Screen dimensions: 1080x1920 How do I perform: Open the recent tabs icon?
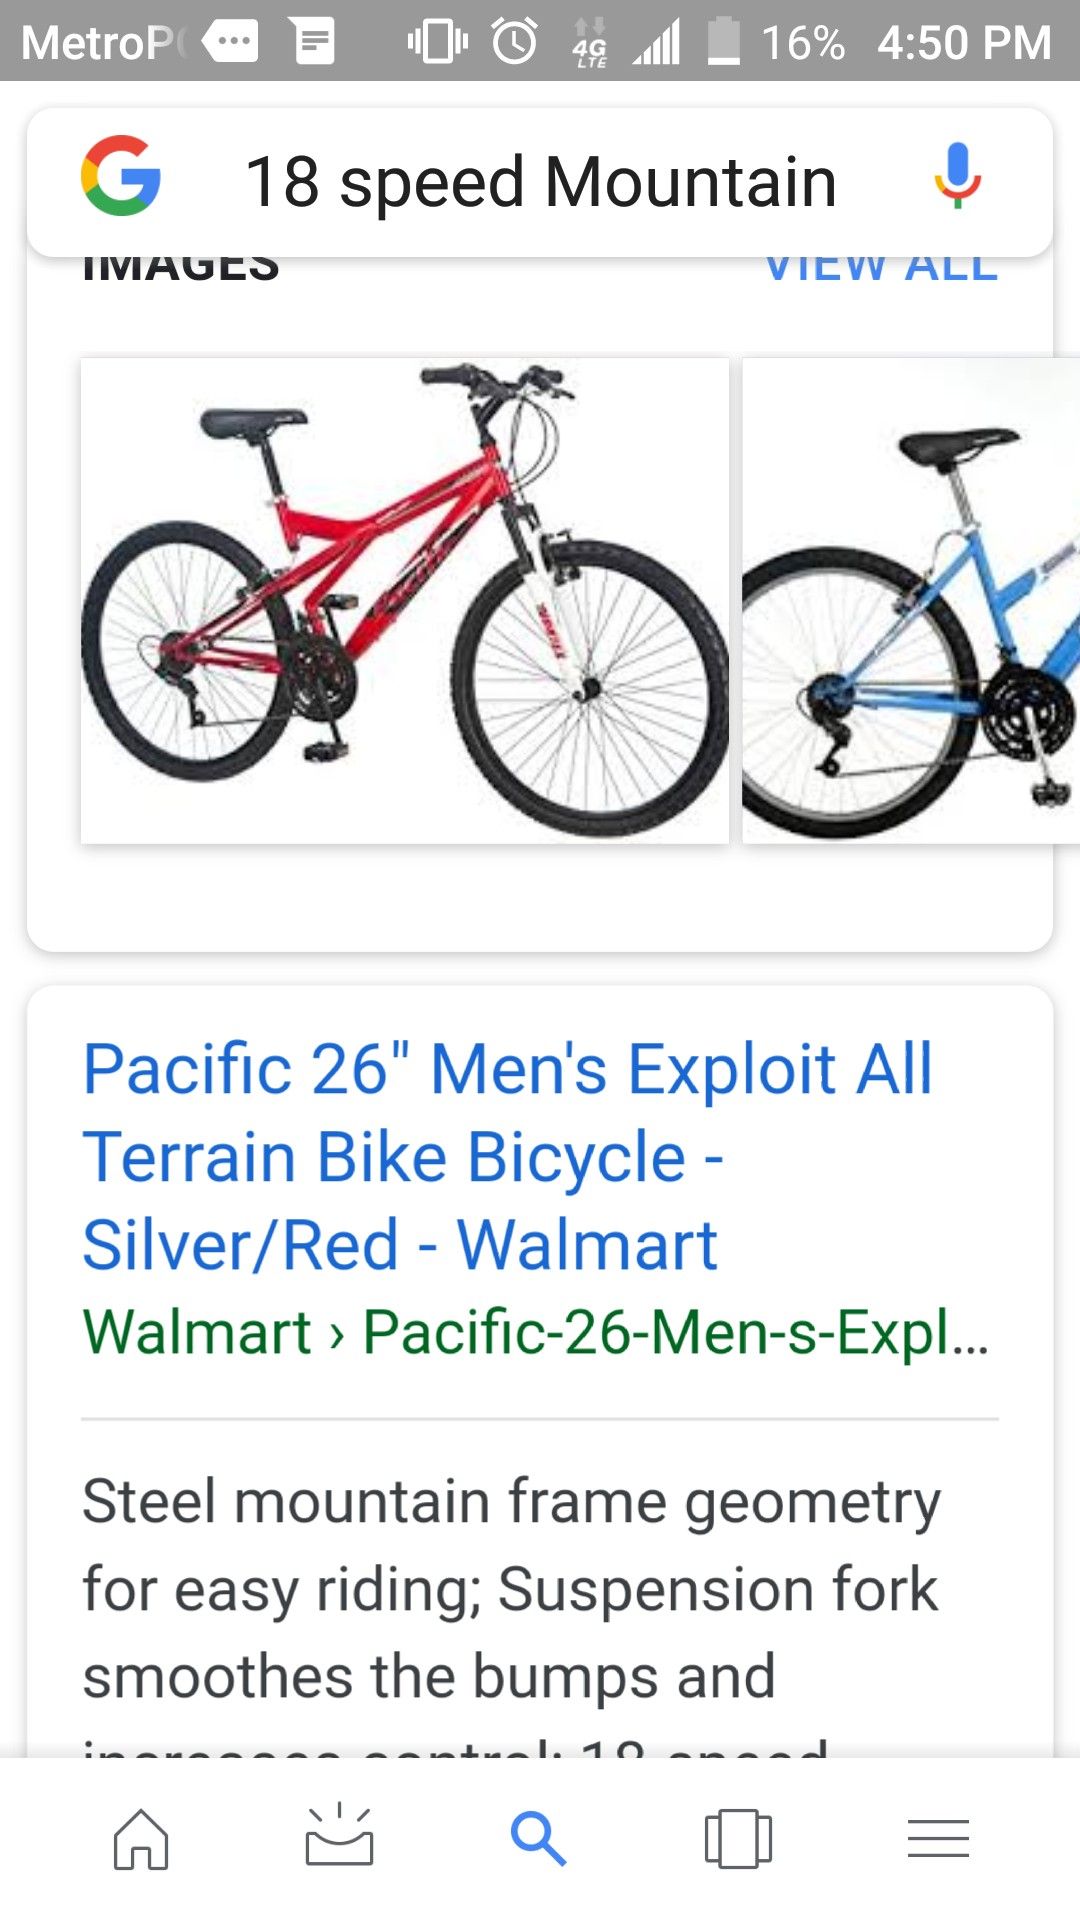pyautogui.click(x=738, y=1838)
